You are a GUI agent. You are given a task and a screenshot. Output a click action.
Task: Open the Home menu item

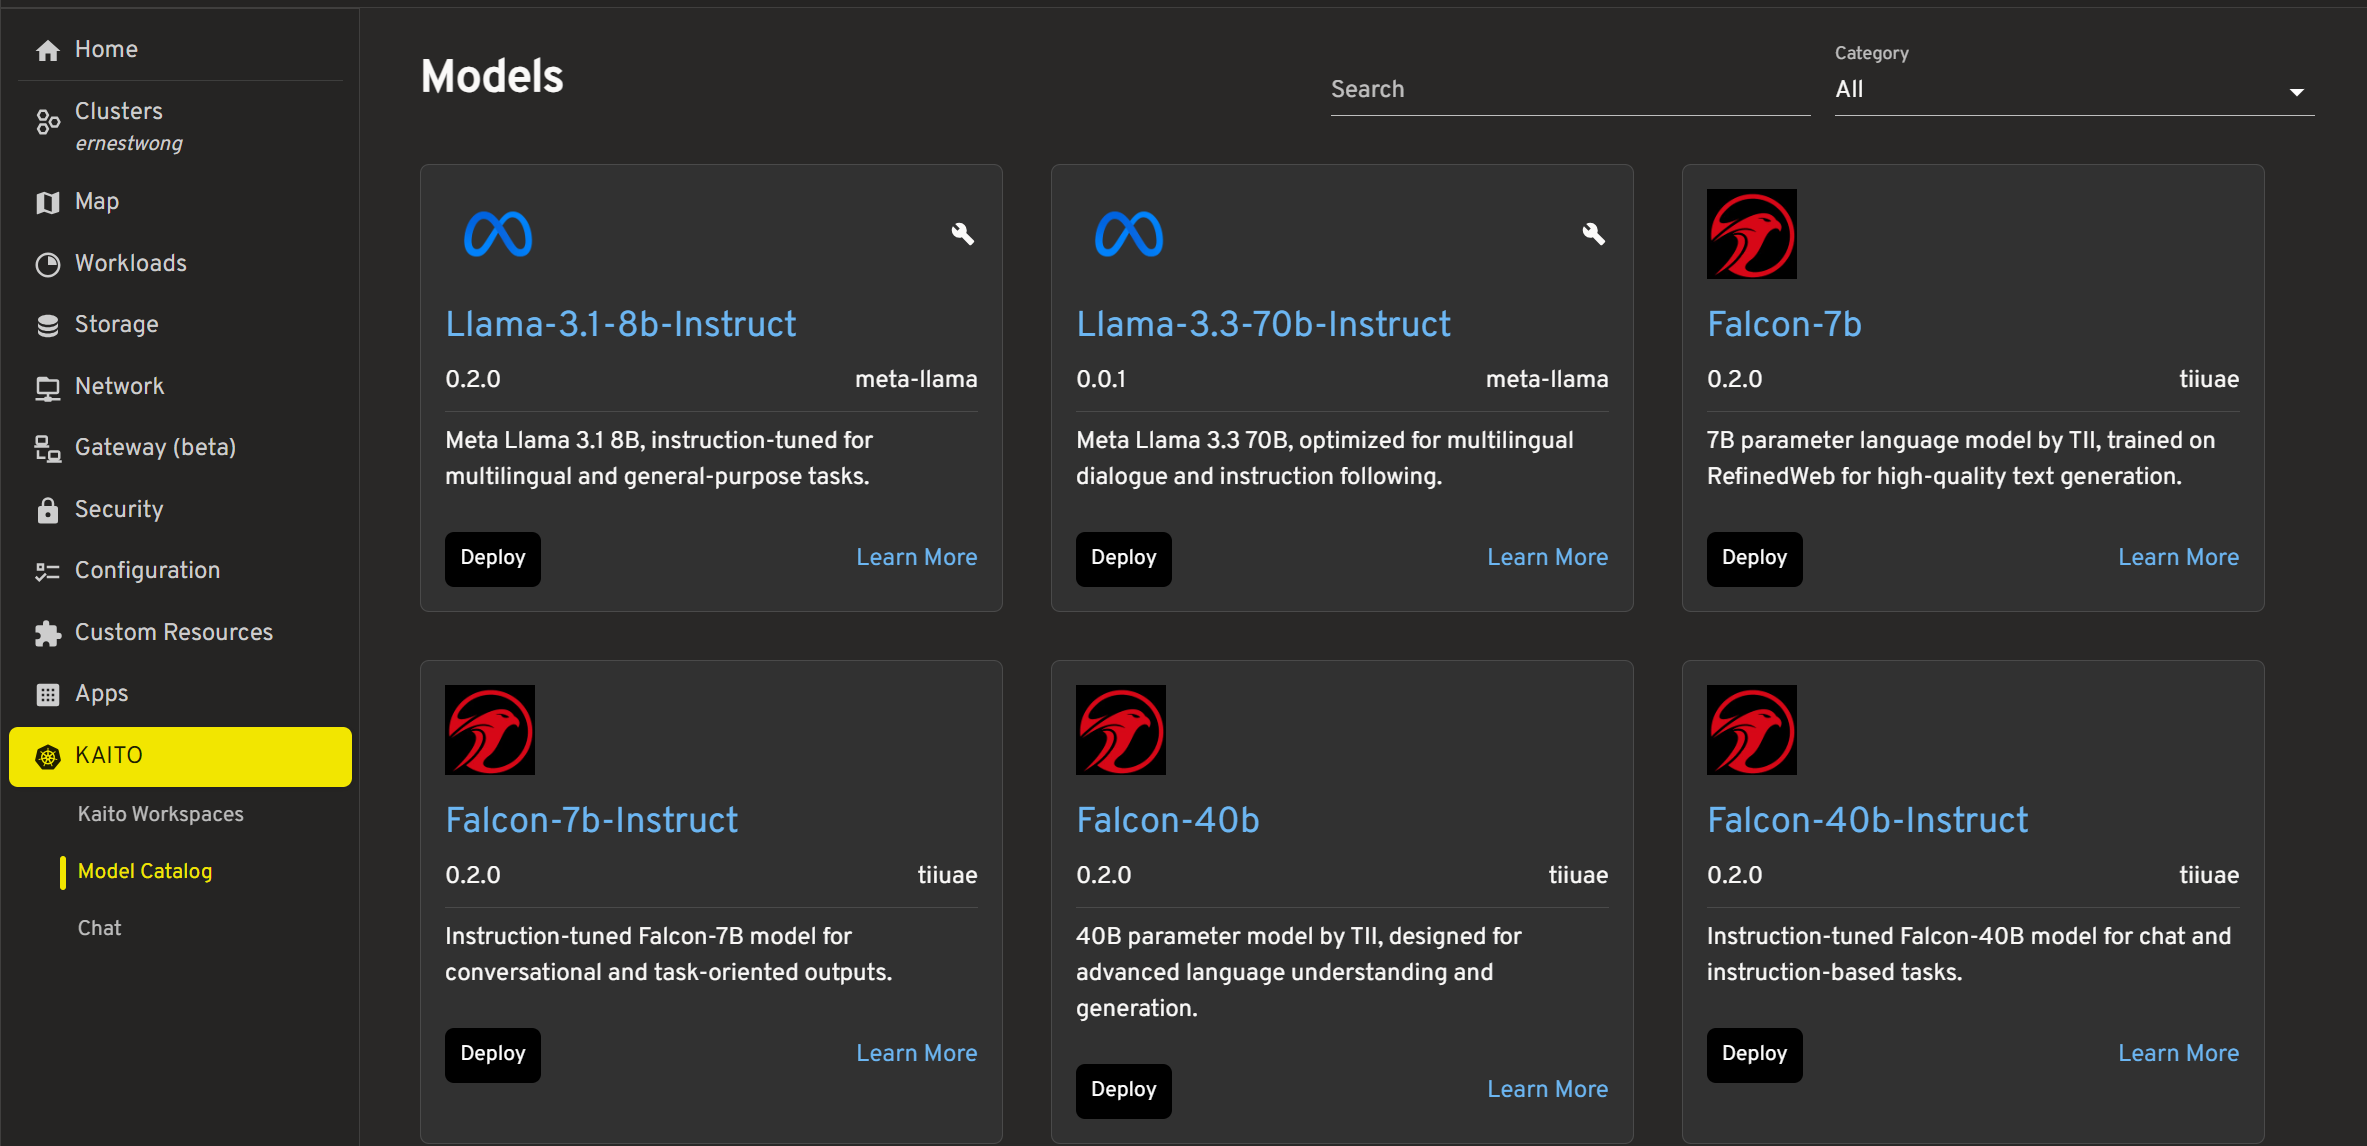click(180, 49)
